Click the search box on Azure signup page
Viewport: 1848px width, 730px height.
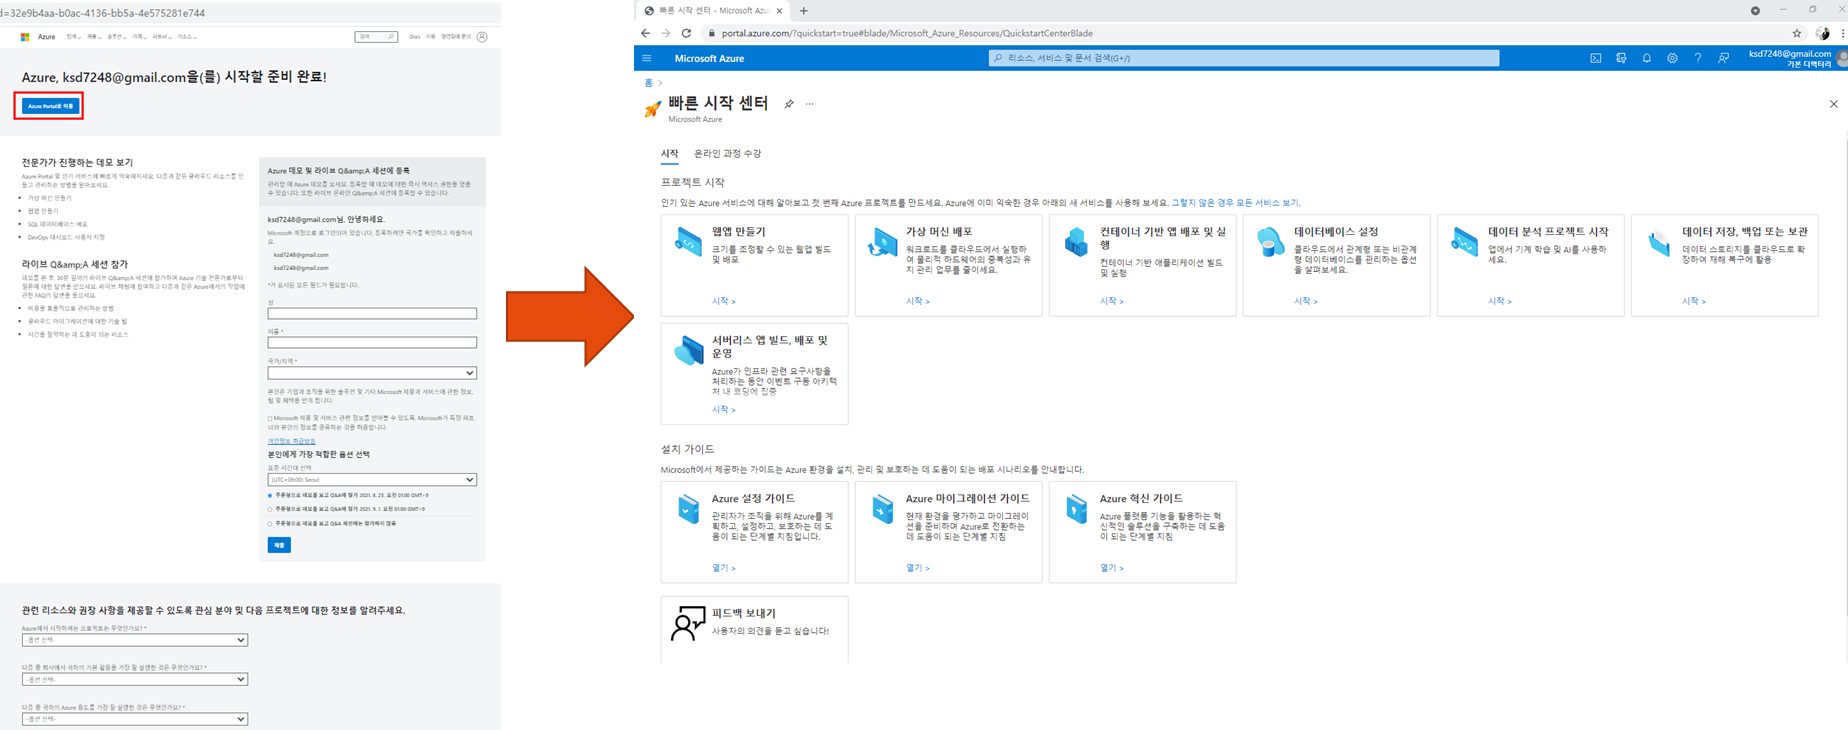tap(376, 37)
